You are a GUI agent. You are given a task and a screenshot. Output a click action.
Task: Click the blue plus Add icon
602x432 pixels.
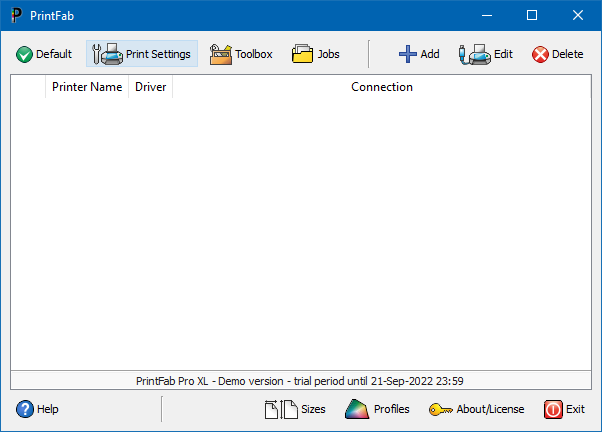[x=408, y=54]
